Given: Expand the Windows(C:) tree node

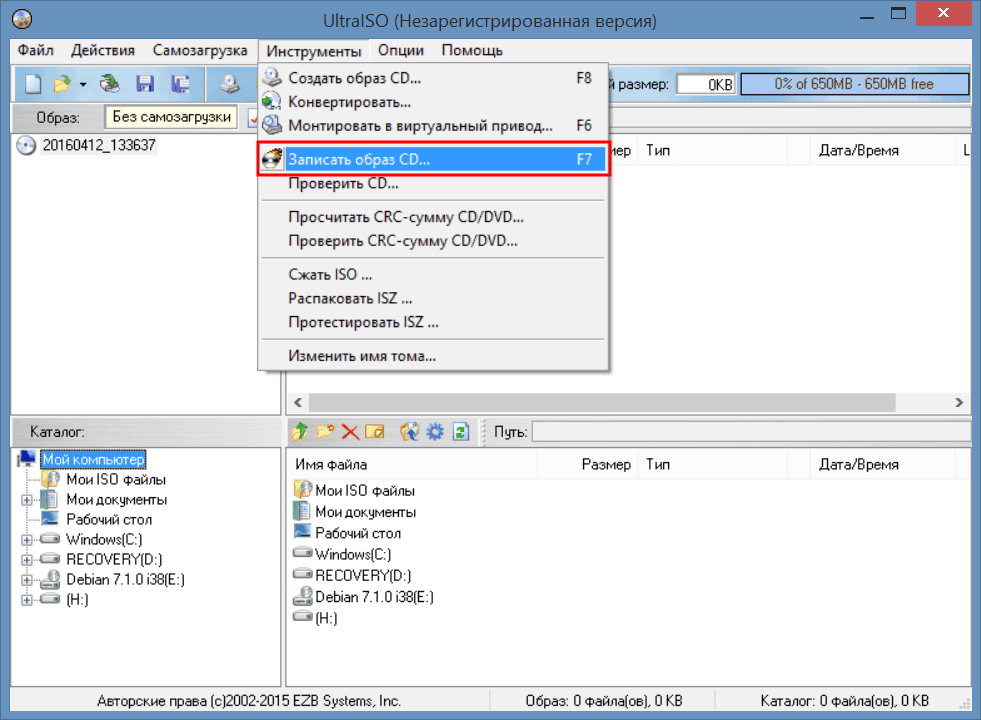Looking at the screenshot, I should 27,540.
